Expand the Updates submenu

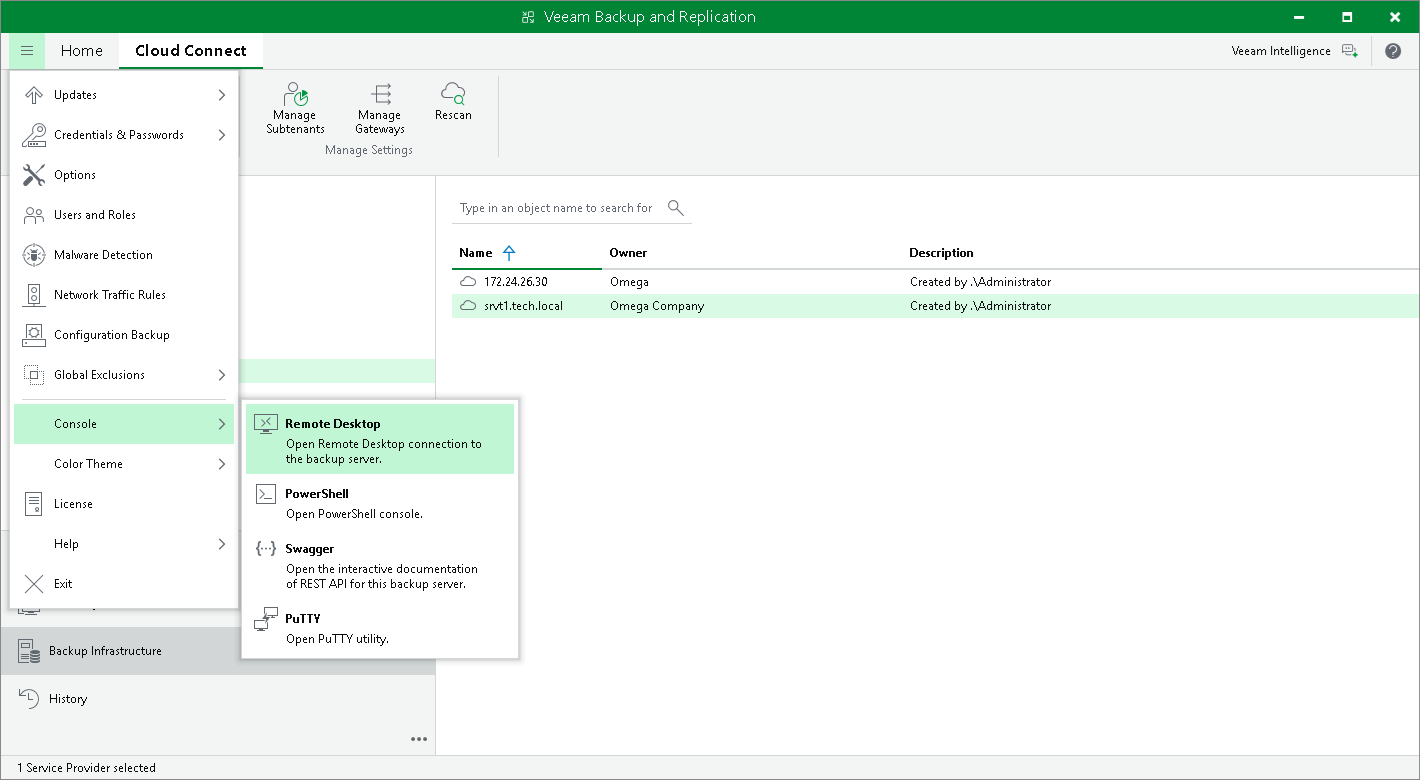click(221, 95)
